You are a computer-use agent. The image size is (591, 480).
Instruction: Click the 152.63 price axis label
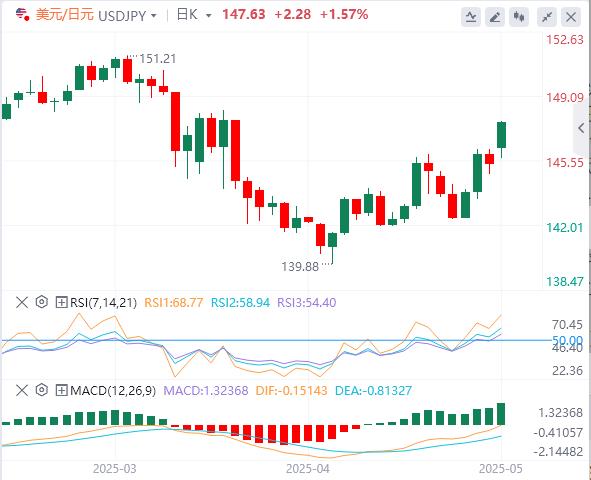(x=565, y=40)
